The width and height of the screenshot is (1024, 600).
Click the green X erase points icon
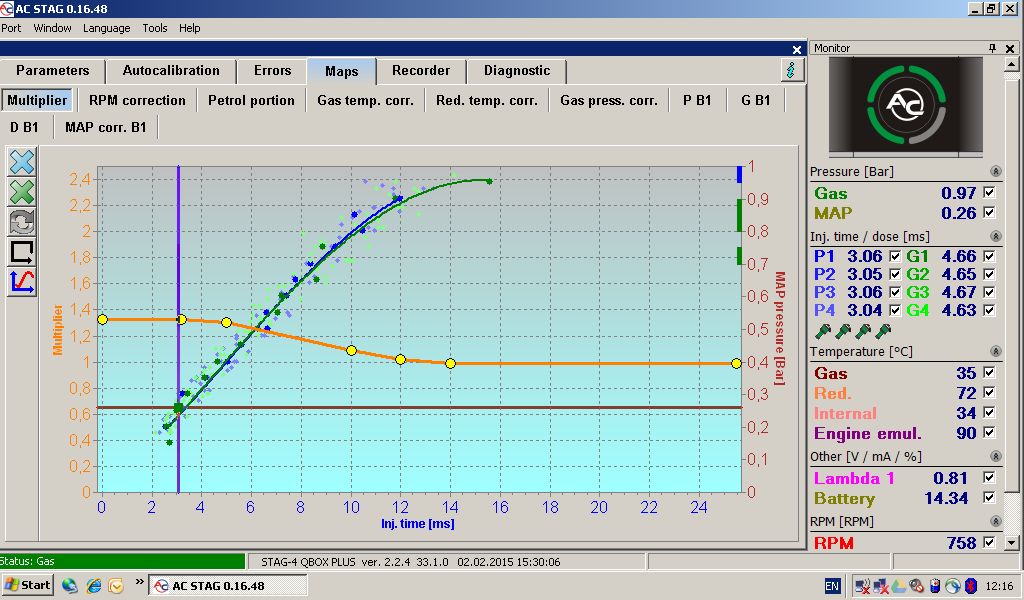tap(22, 191)
